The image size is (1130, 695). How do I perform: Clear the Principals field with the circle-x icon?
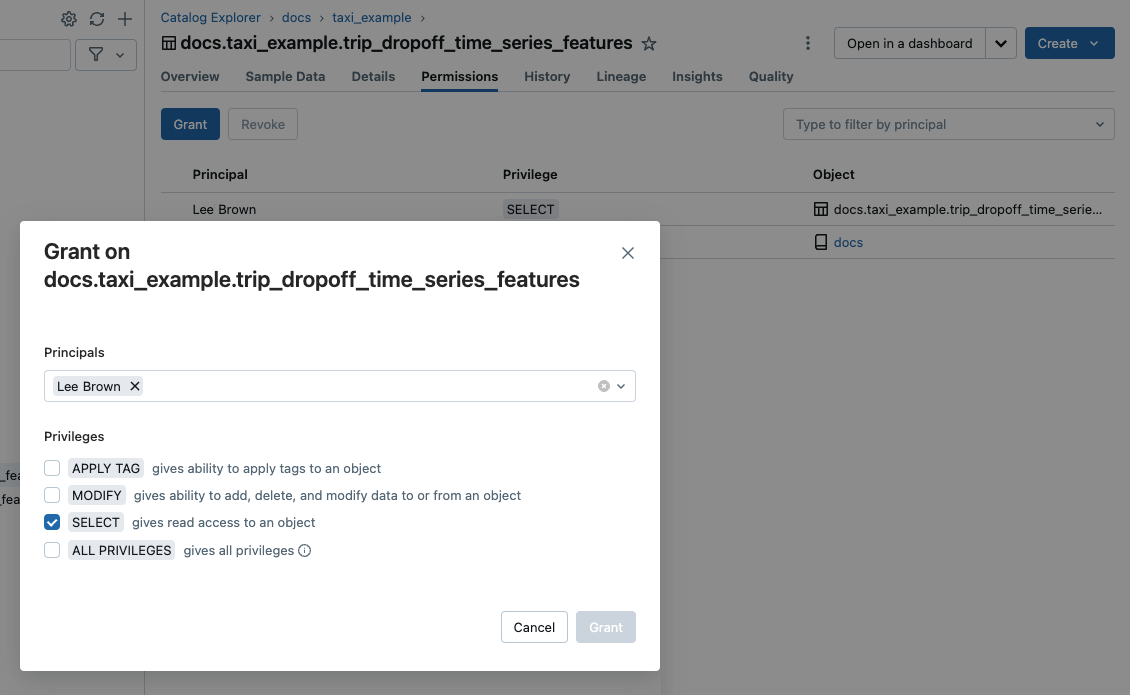[x=603, y=386]
